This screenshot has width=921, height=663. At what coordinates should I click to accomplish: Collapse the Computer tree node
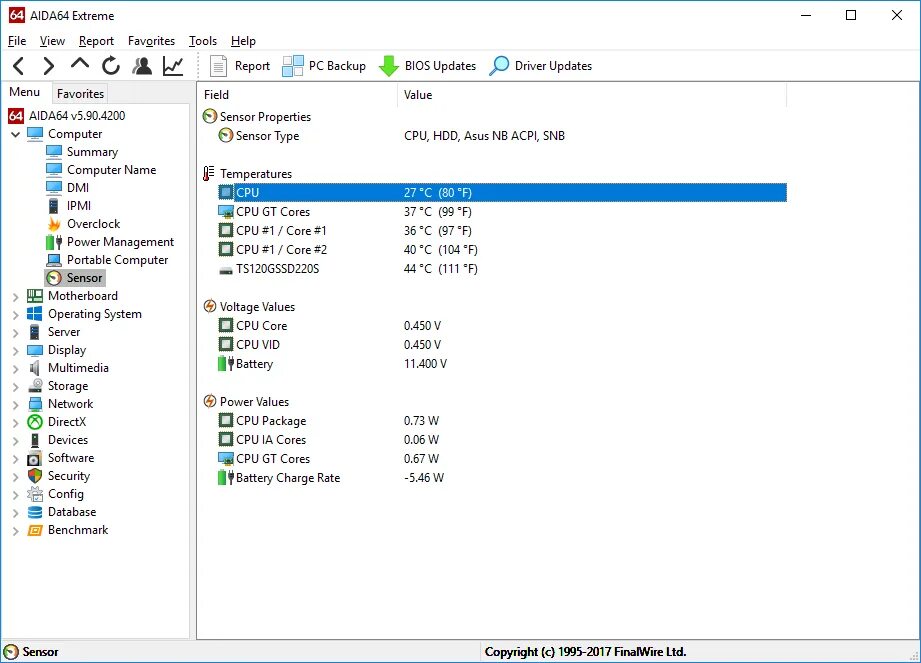(x=16, y=134)
